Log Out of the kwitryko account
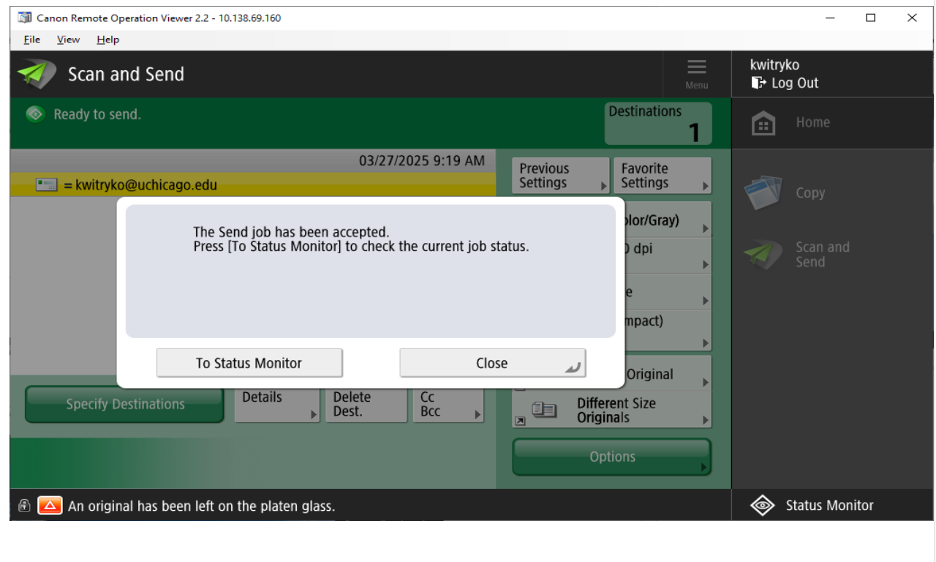 pos(785,83)
